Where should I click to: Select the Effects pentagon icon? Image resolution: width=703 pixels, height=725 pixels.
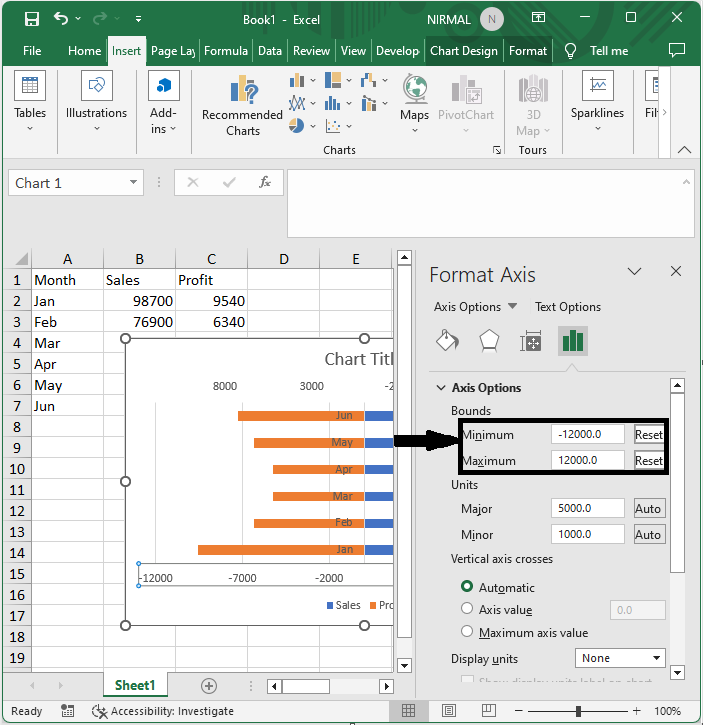(488, 341)
